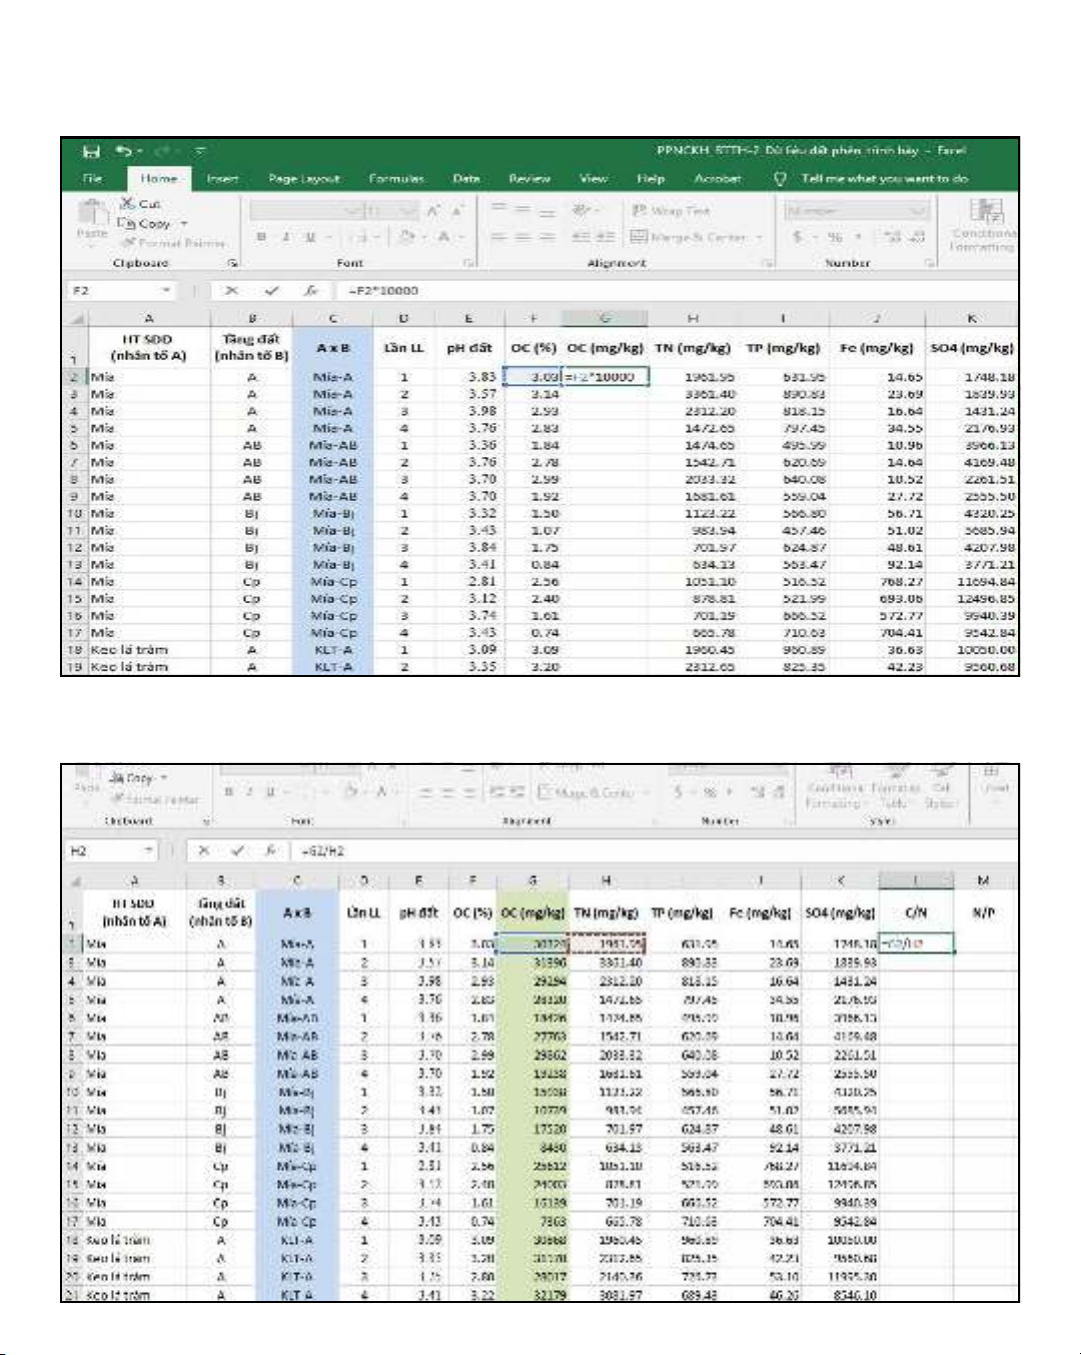
Task: Click Cut in the upper Clipboard group
Action: pos(141,204)
